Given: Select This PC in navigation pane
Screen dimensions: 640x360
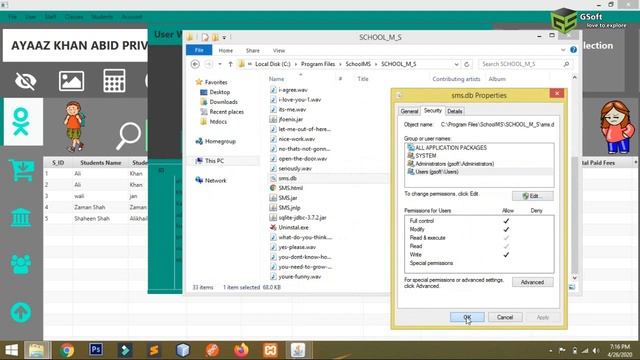Looking at the screenshot, I should click(x=214, y=161).
